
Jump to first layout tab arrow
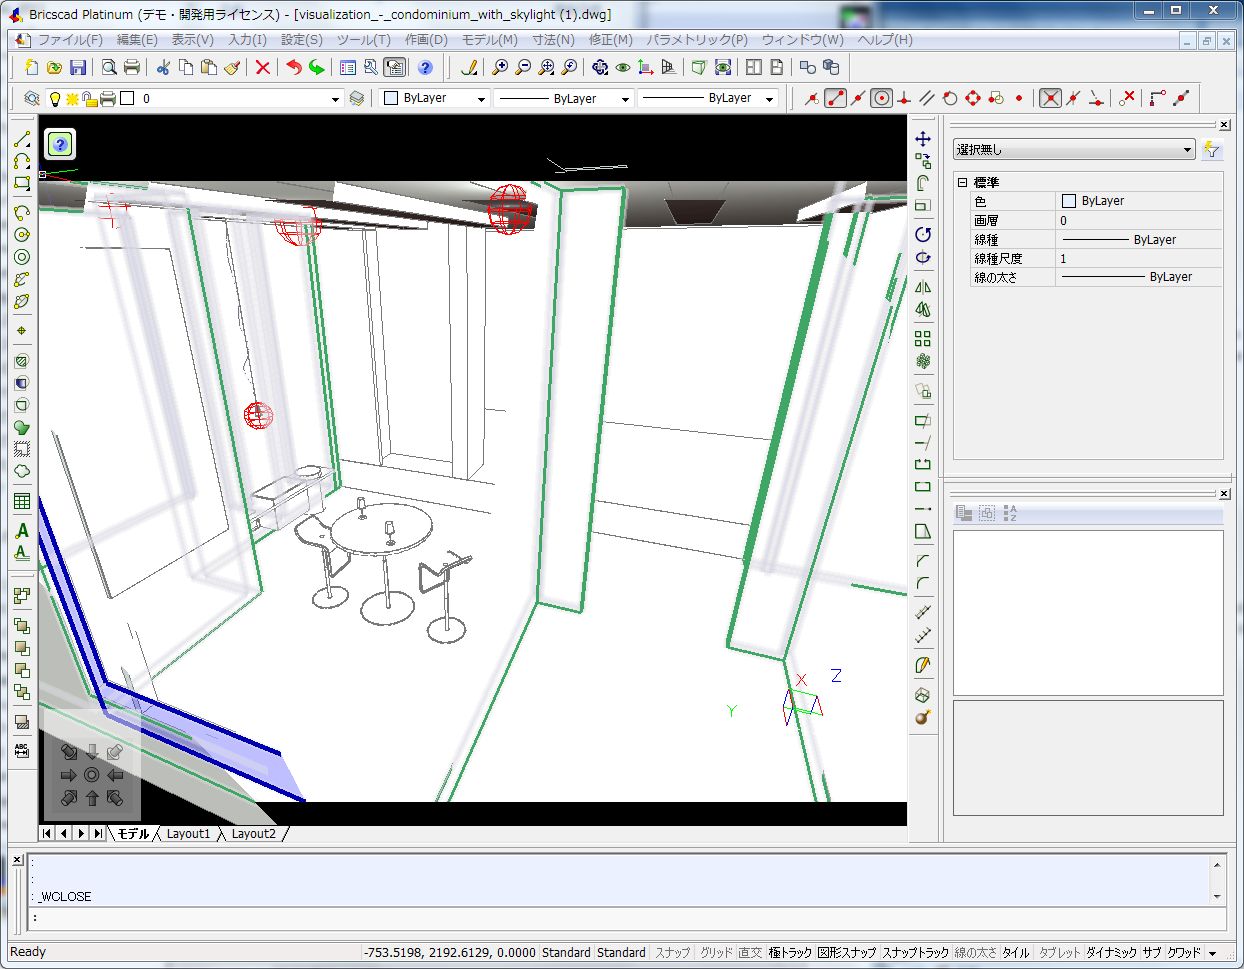point(47,833)
